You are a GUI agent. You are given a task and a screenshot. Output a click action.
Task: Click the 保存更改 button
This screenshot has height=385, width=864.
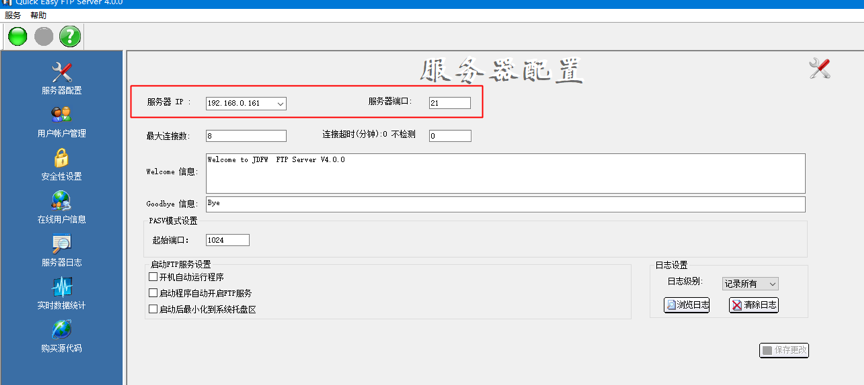click(x=785, y=350)
